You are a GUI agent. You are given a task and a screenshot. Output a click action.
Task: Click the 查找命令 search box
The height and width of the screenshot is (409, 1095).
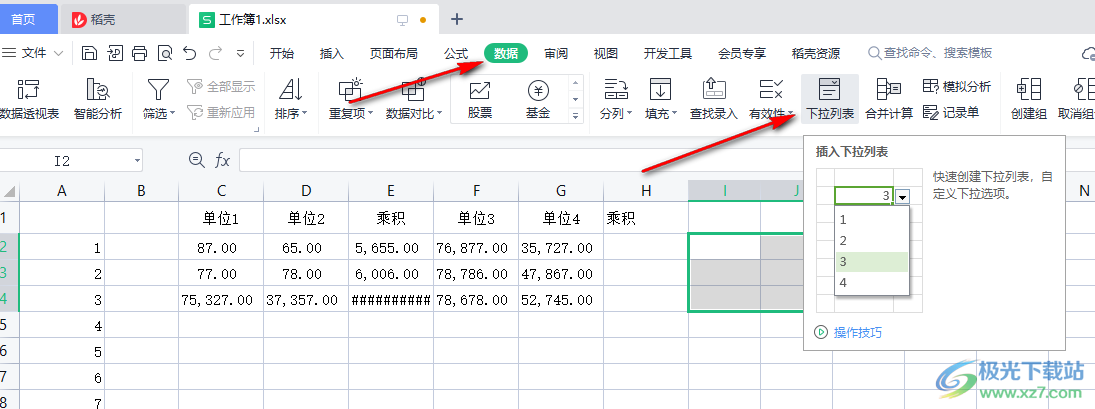coord(930,53)
